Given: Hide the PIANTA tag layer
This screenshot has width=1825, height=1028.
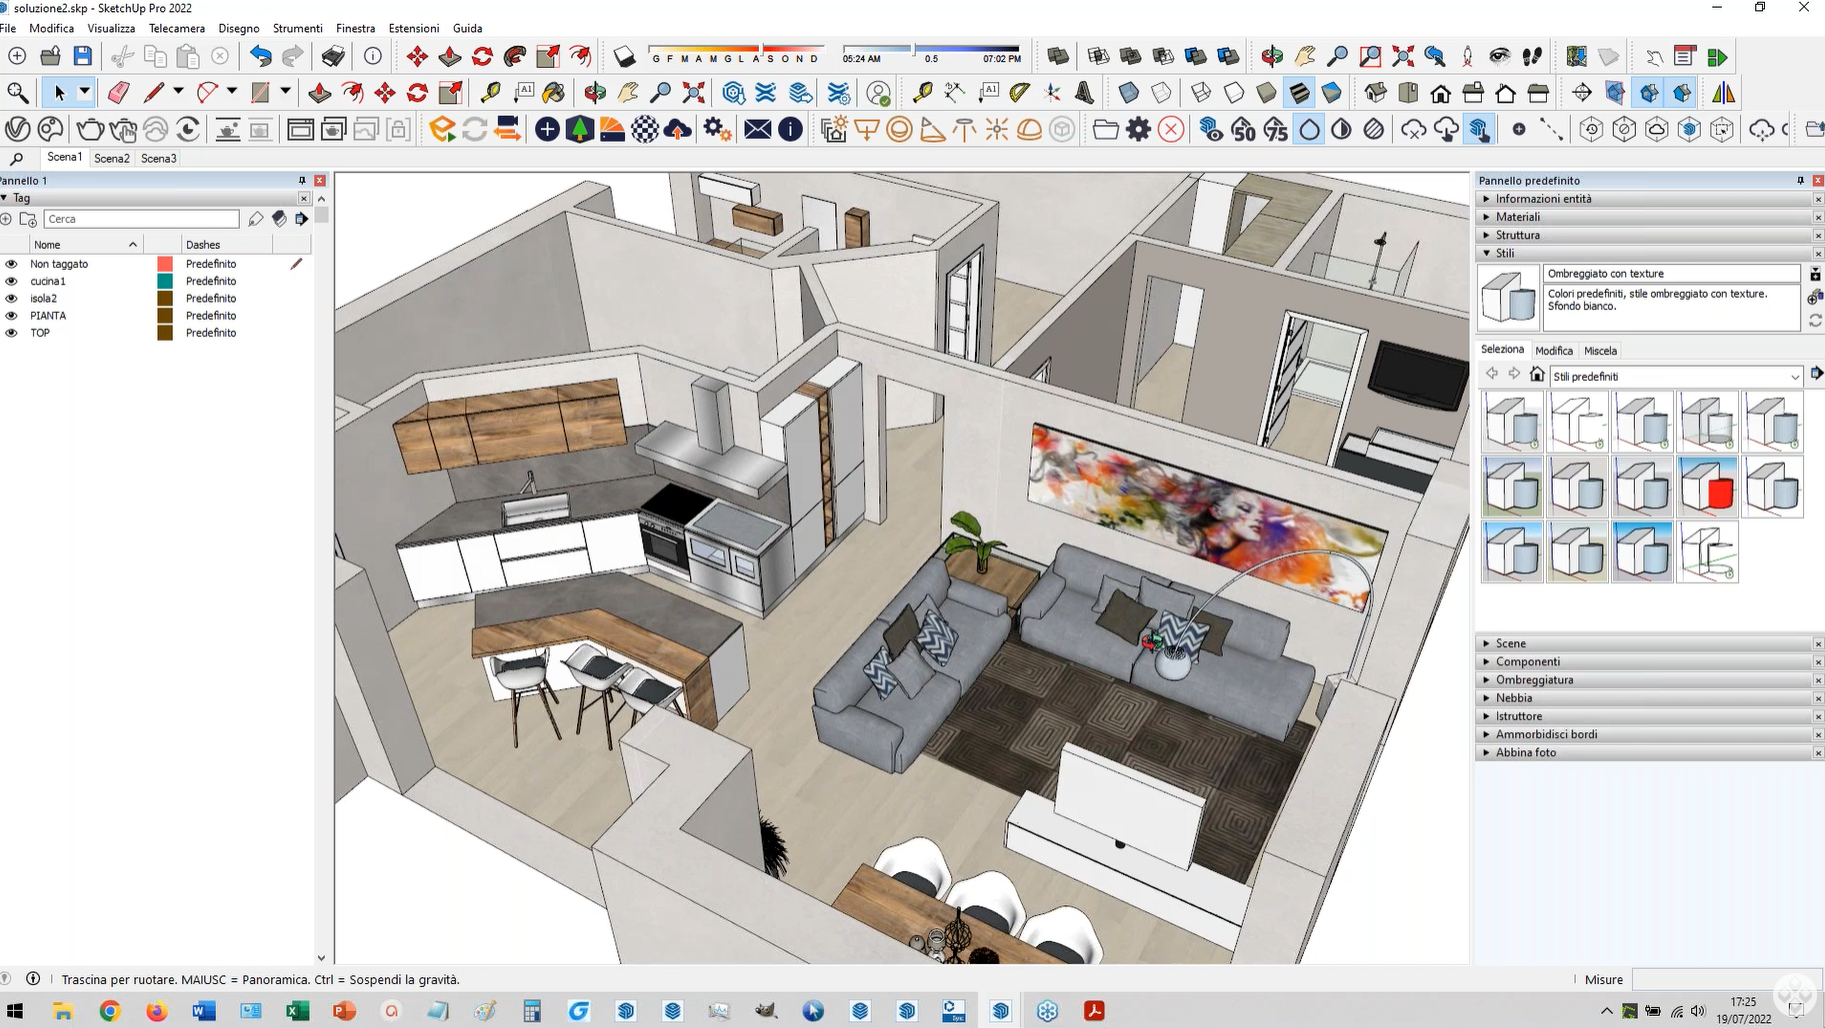Looking at the screenshot, I should 11,316.
